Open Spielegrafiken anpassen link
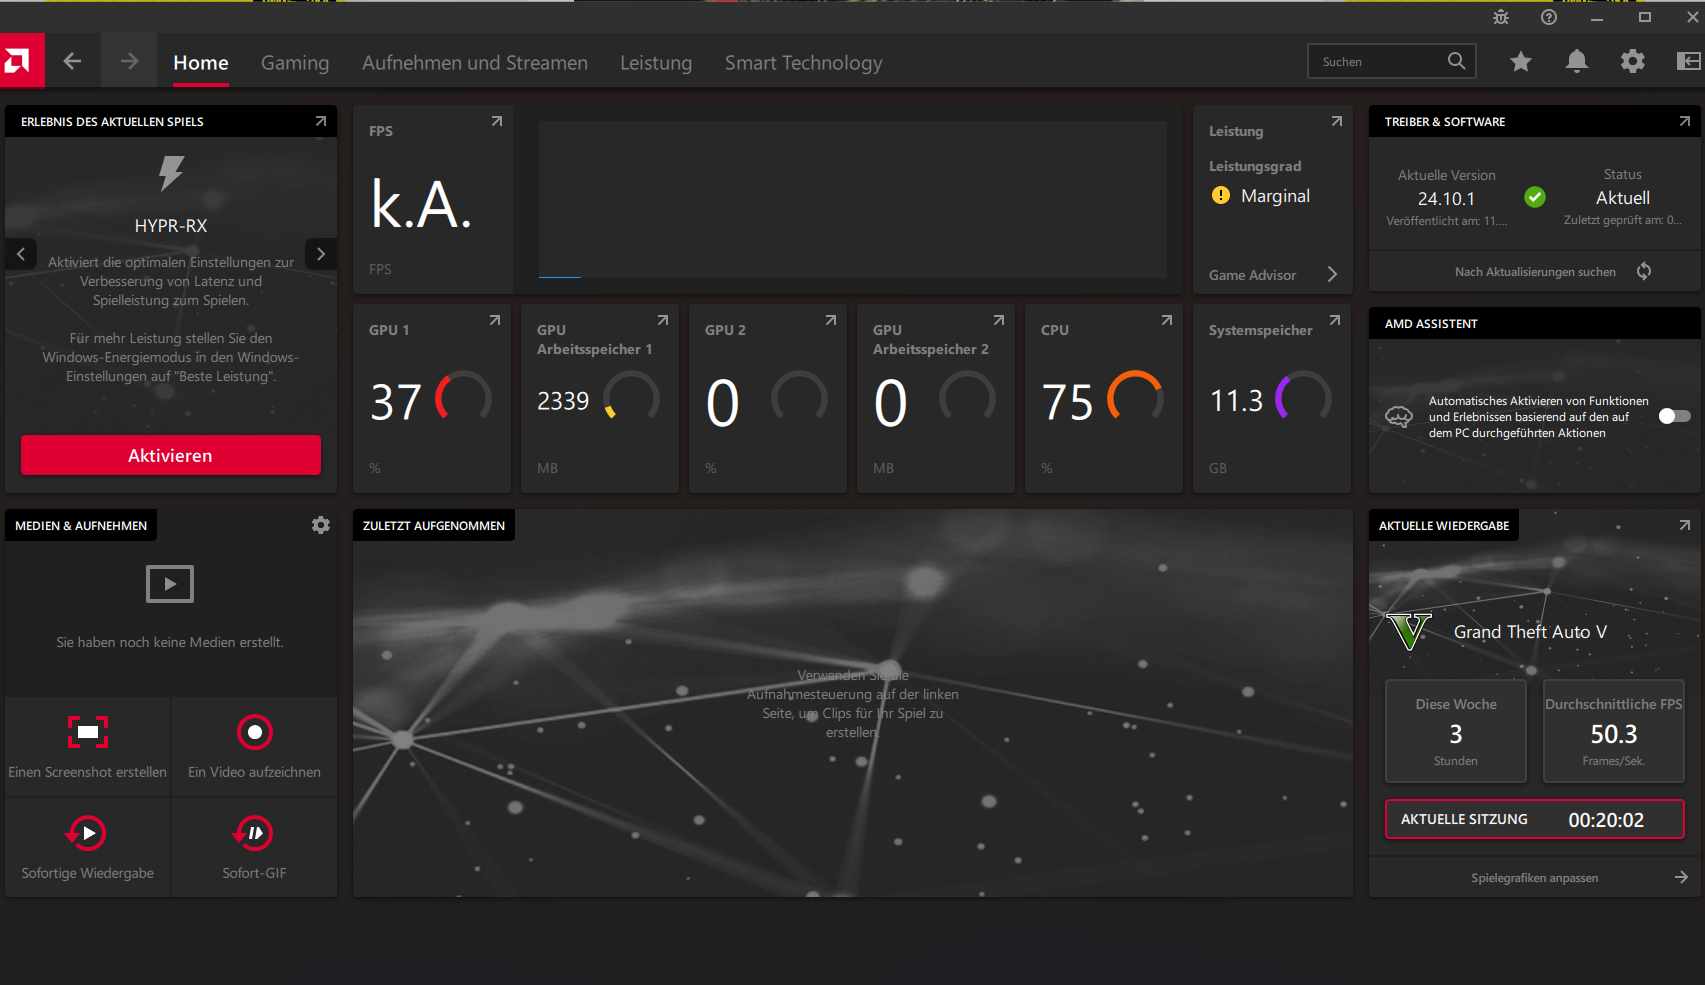Screen dimensions: 1705x985 click(x=1535, y=877)
